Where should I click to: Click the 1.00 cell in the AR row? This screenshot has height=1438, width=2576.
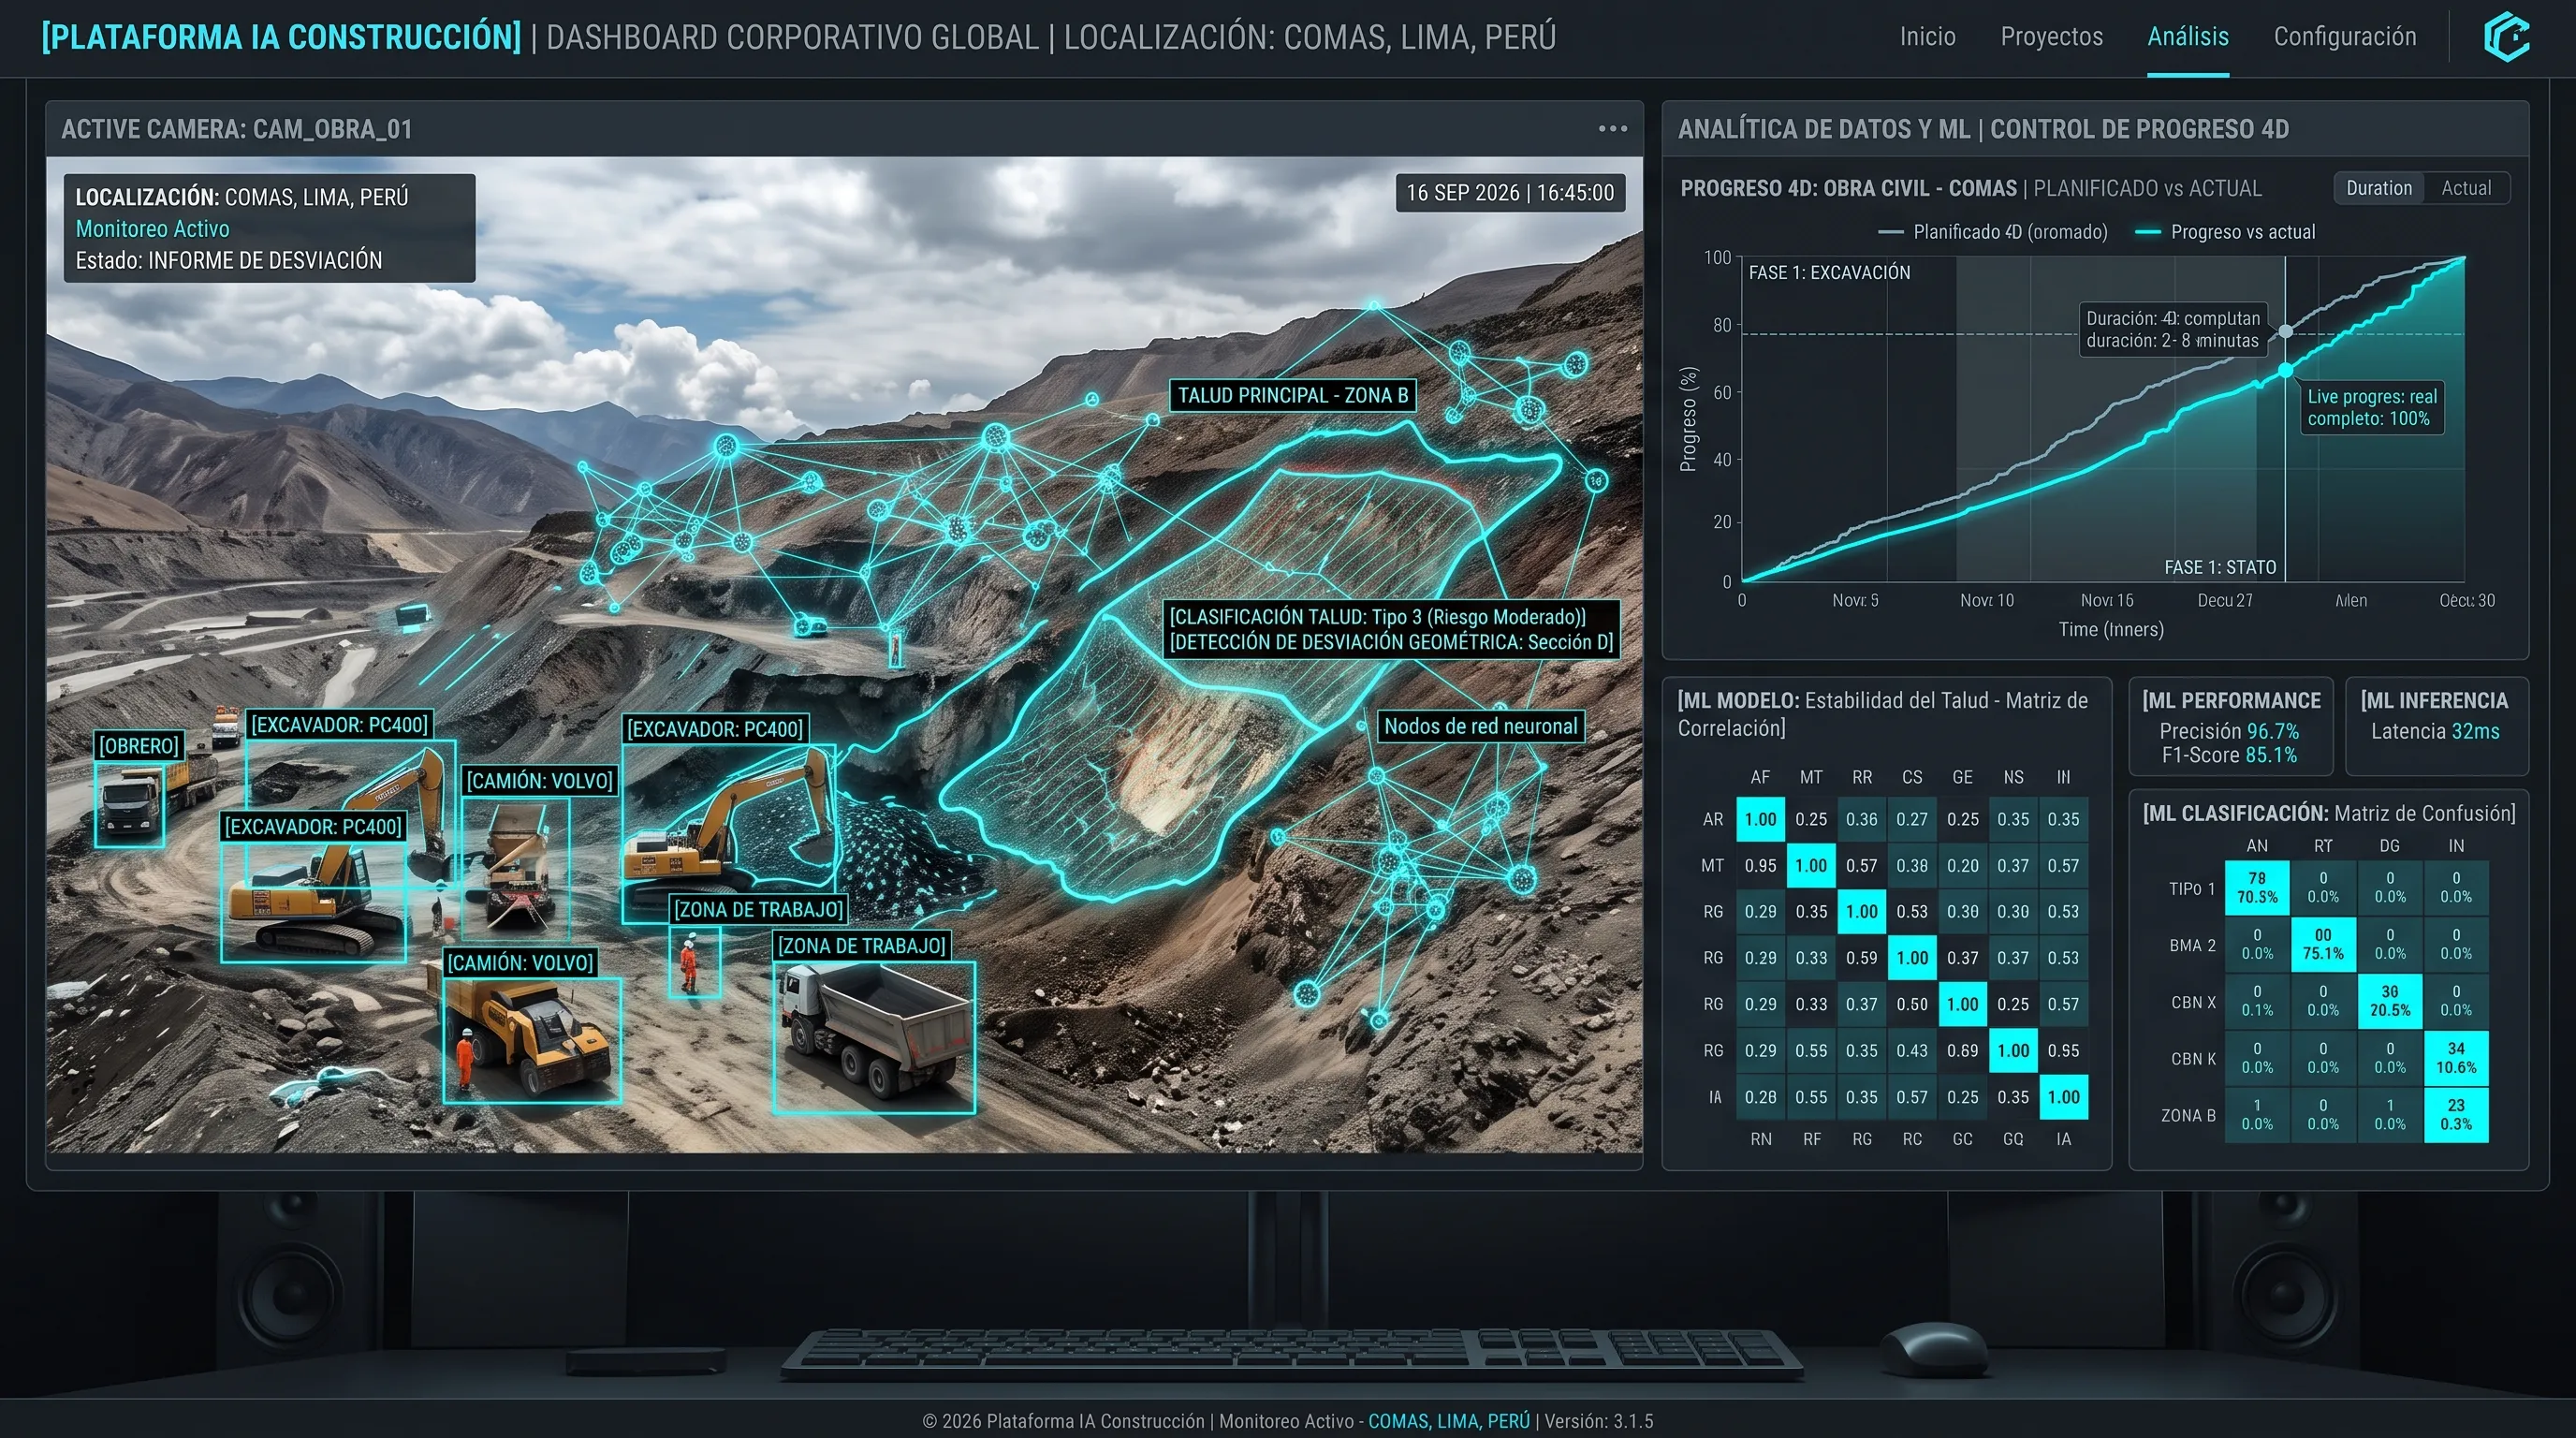pyautogui.click(x=1760, y=819)
